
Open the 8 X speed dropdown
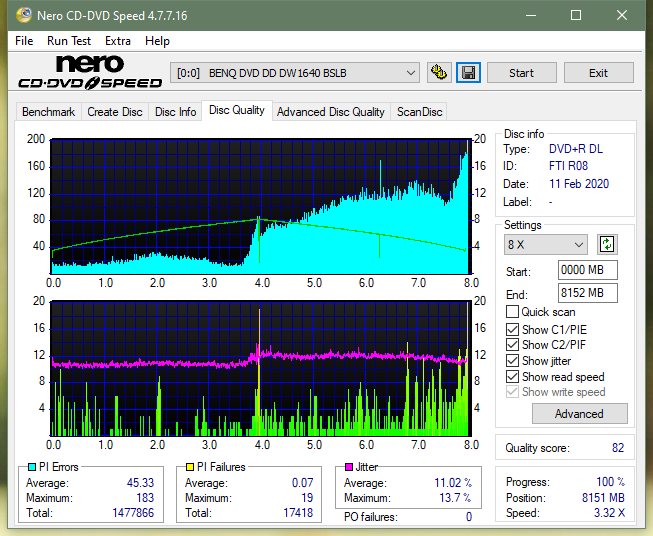546,244
